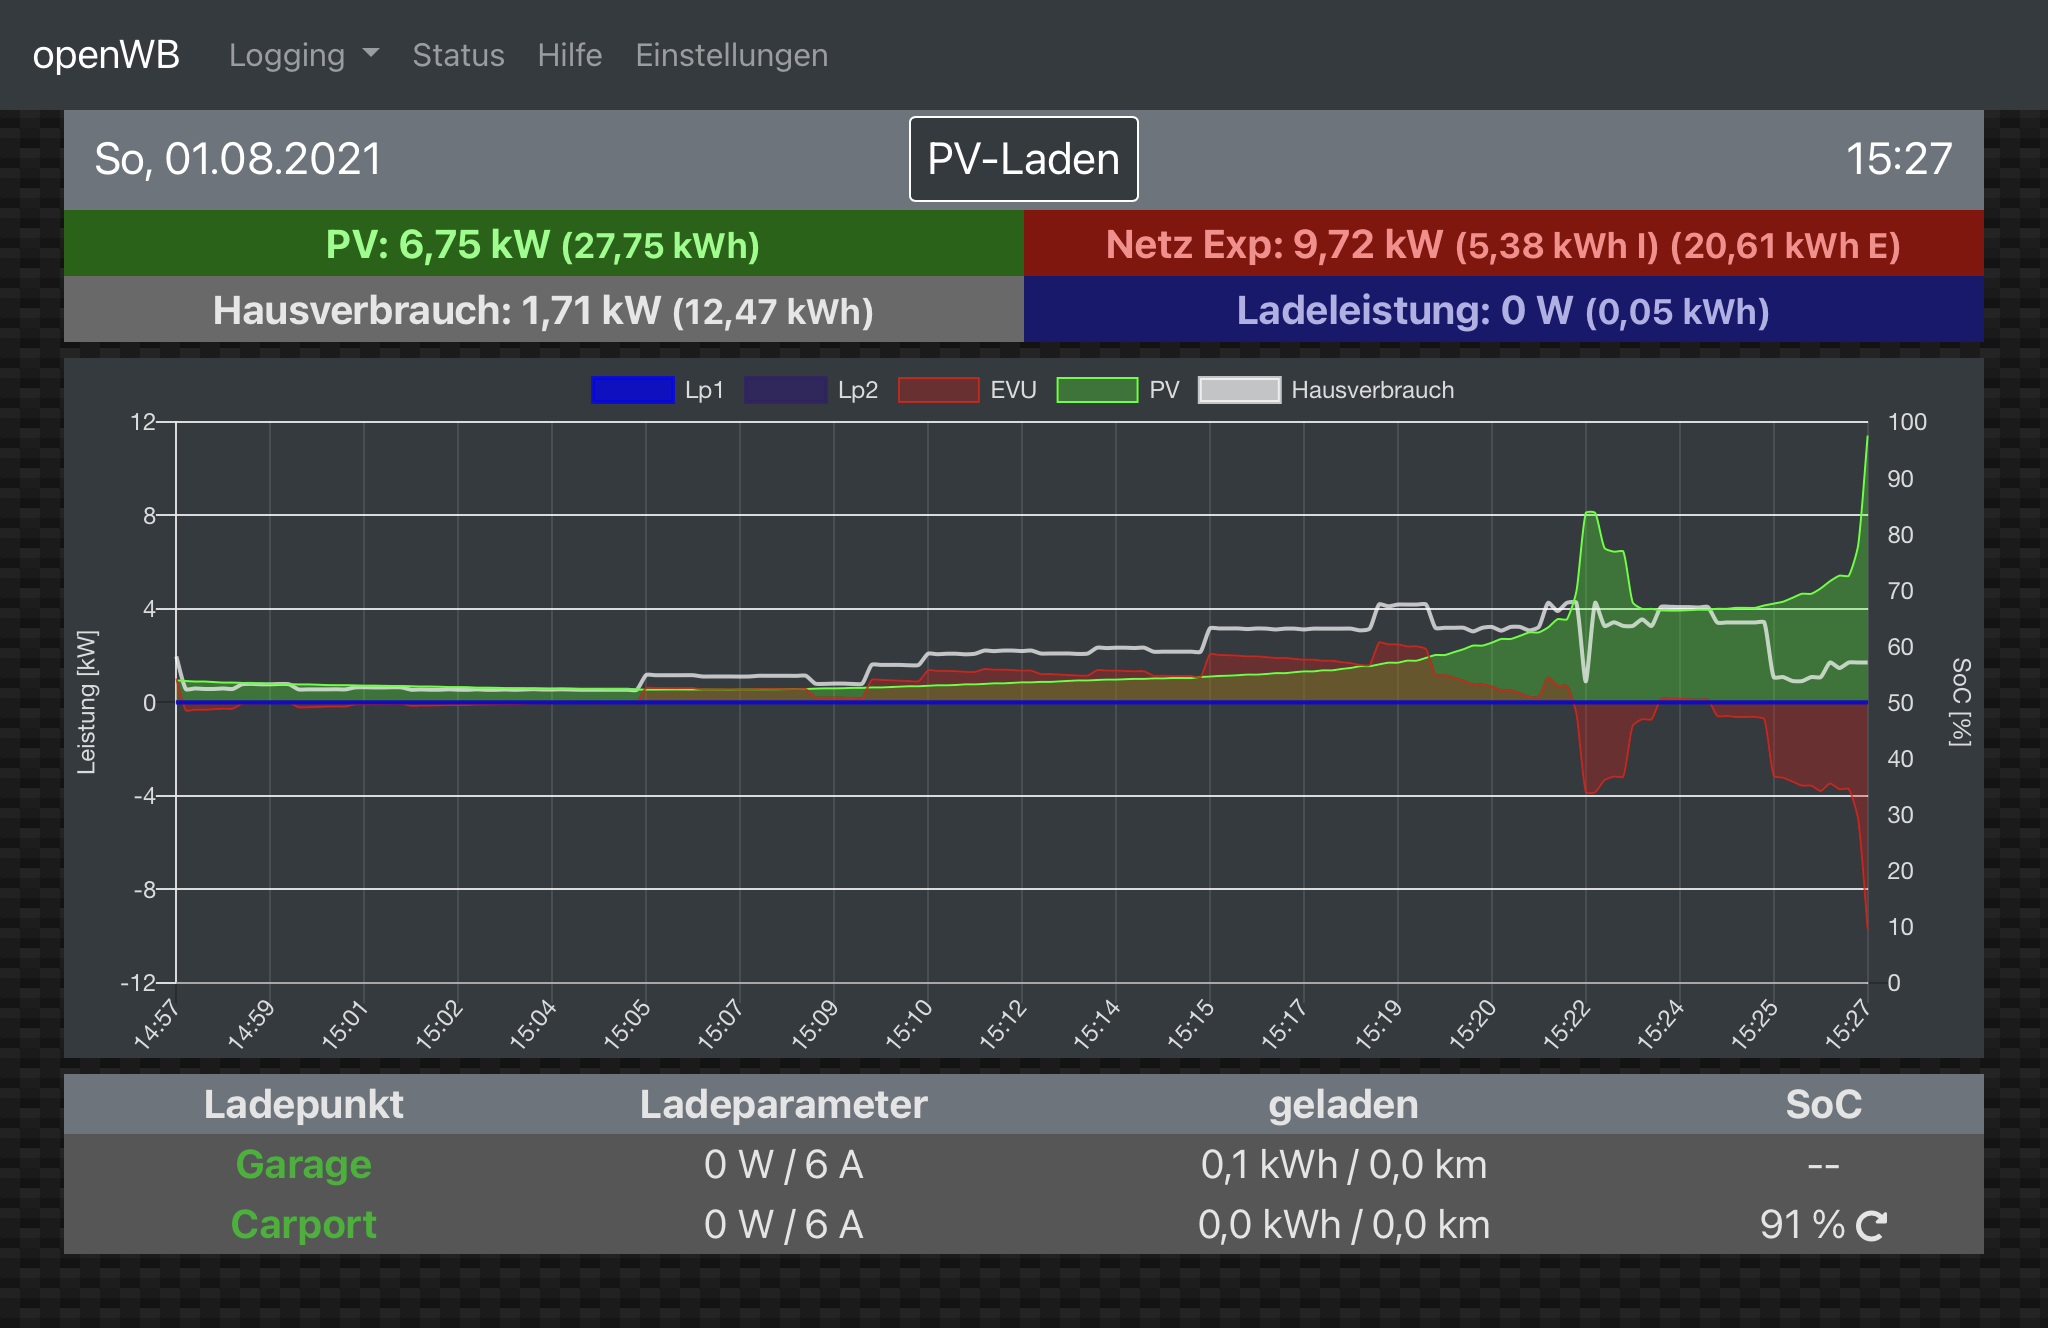Go to Einstellungen

click(731, 55)
